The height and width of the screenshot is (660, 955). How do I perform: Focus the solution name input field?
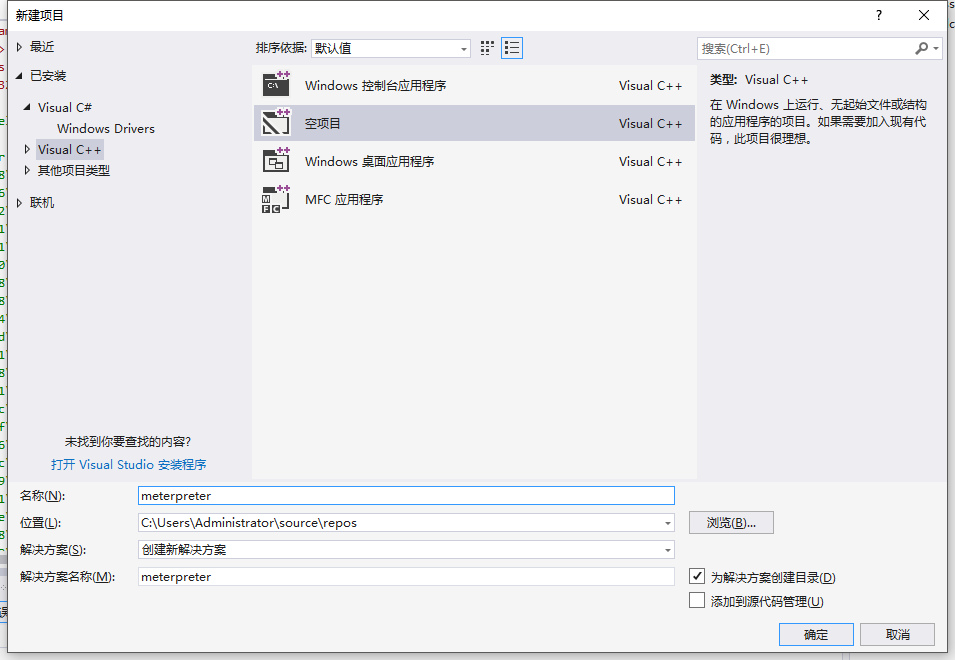[406, 577]
